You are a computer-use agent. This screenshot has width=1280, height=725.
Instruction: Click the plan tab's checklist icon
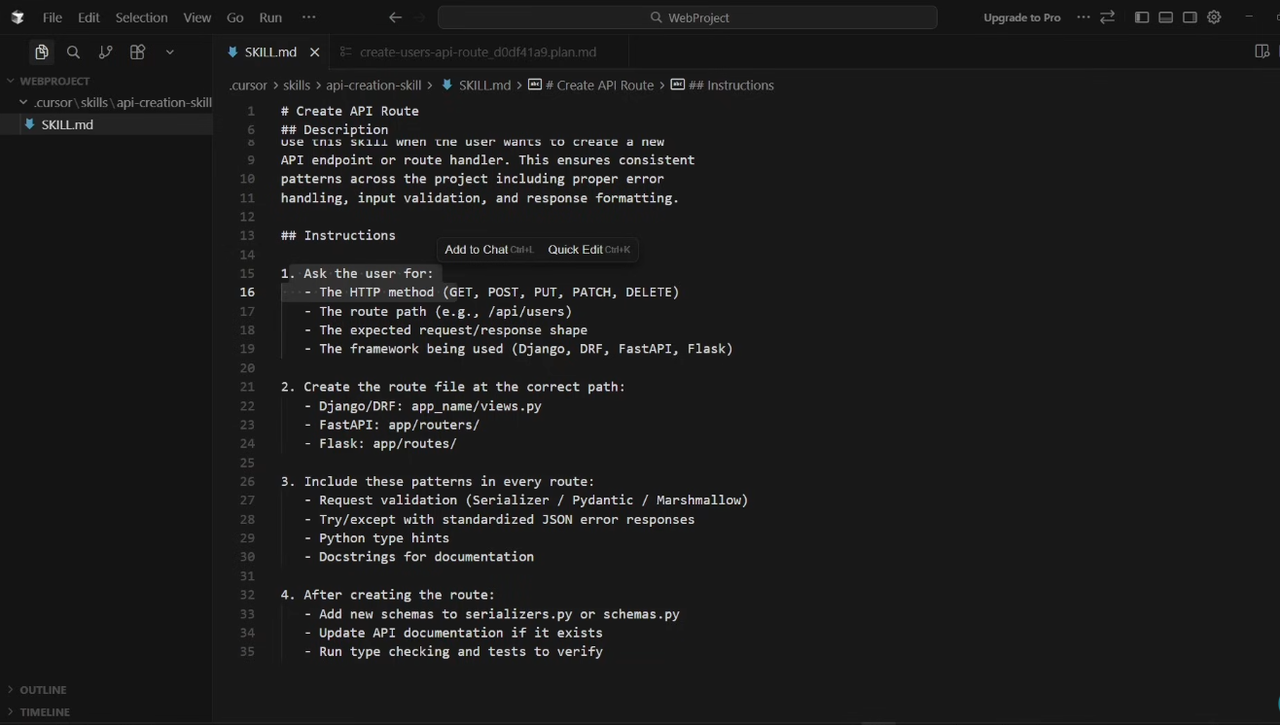(346, 52)
